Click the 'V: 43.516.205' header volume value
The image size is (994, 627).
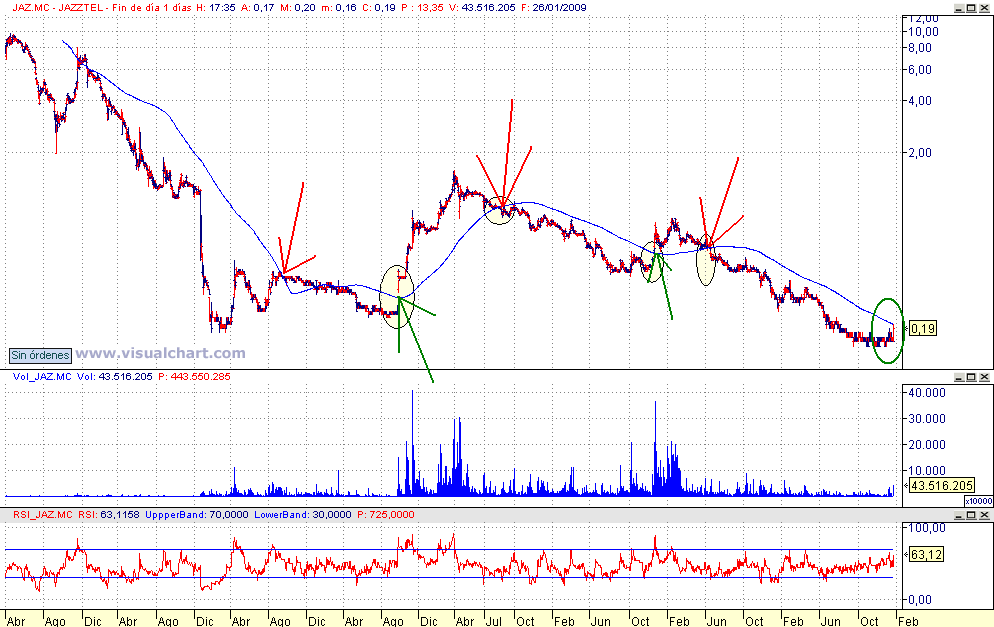click(x=482, y=8)
